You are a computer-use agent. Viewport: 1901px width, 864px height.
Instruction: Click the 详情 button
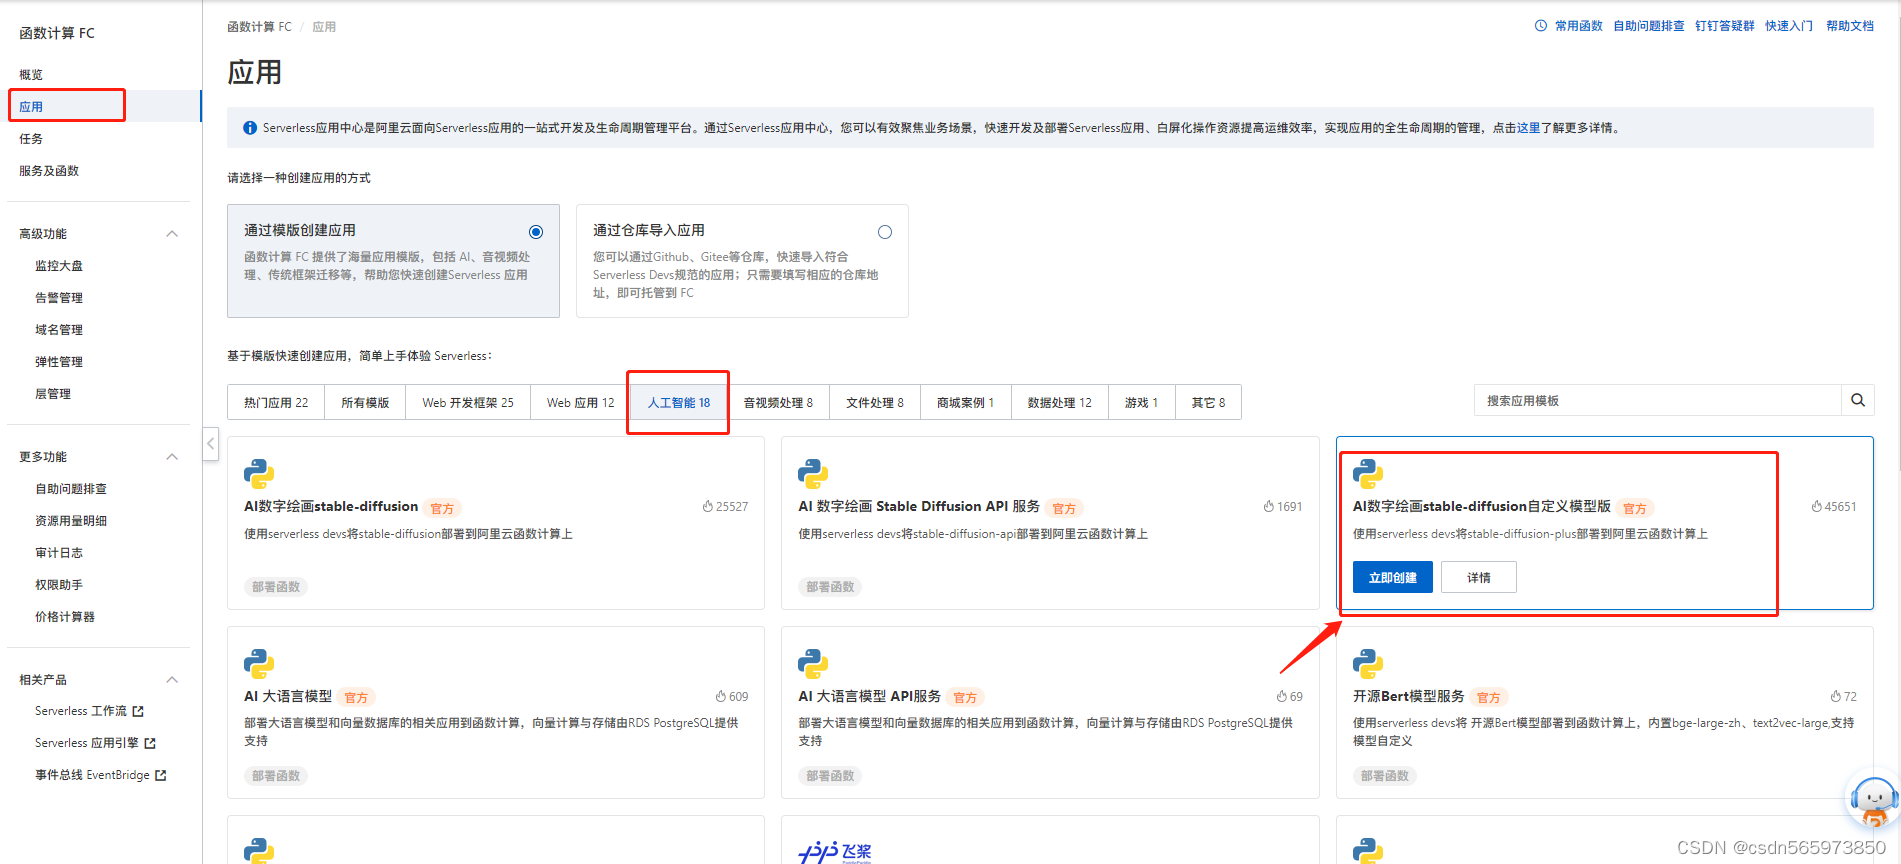(x=1479, y=577)
